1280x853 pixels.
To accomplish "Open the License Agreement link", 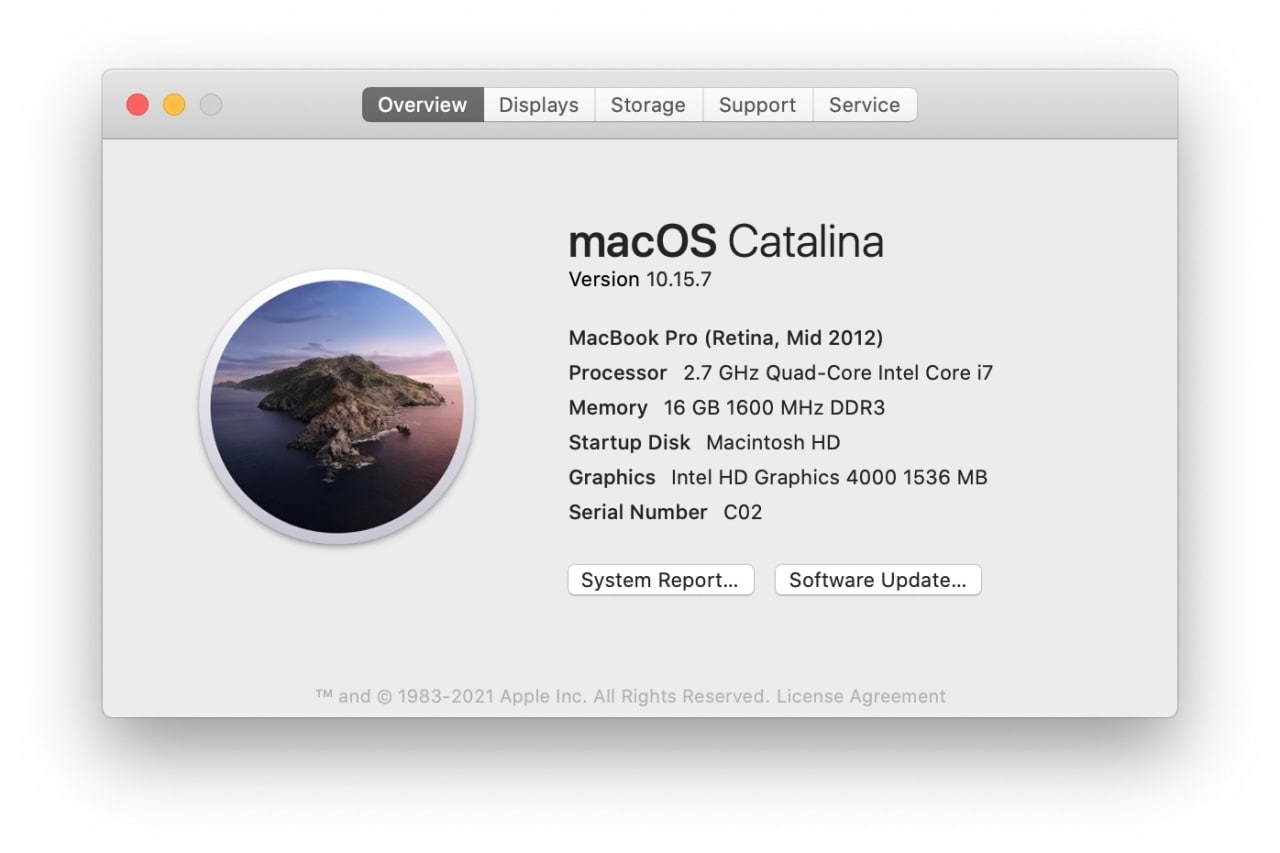I will 861,696.
